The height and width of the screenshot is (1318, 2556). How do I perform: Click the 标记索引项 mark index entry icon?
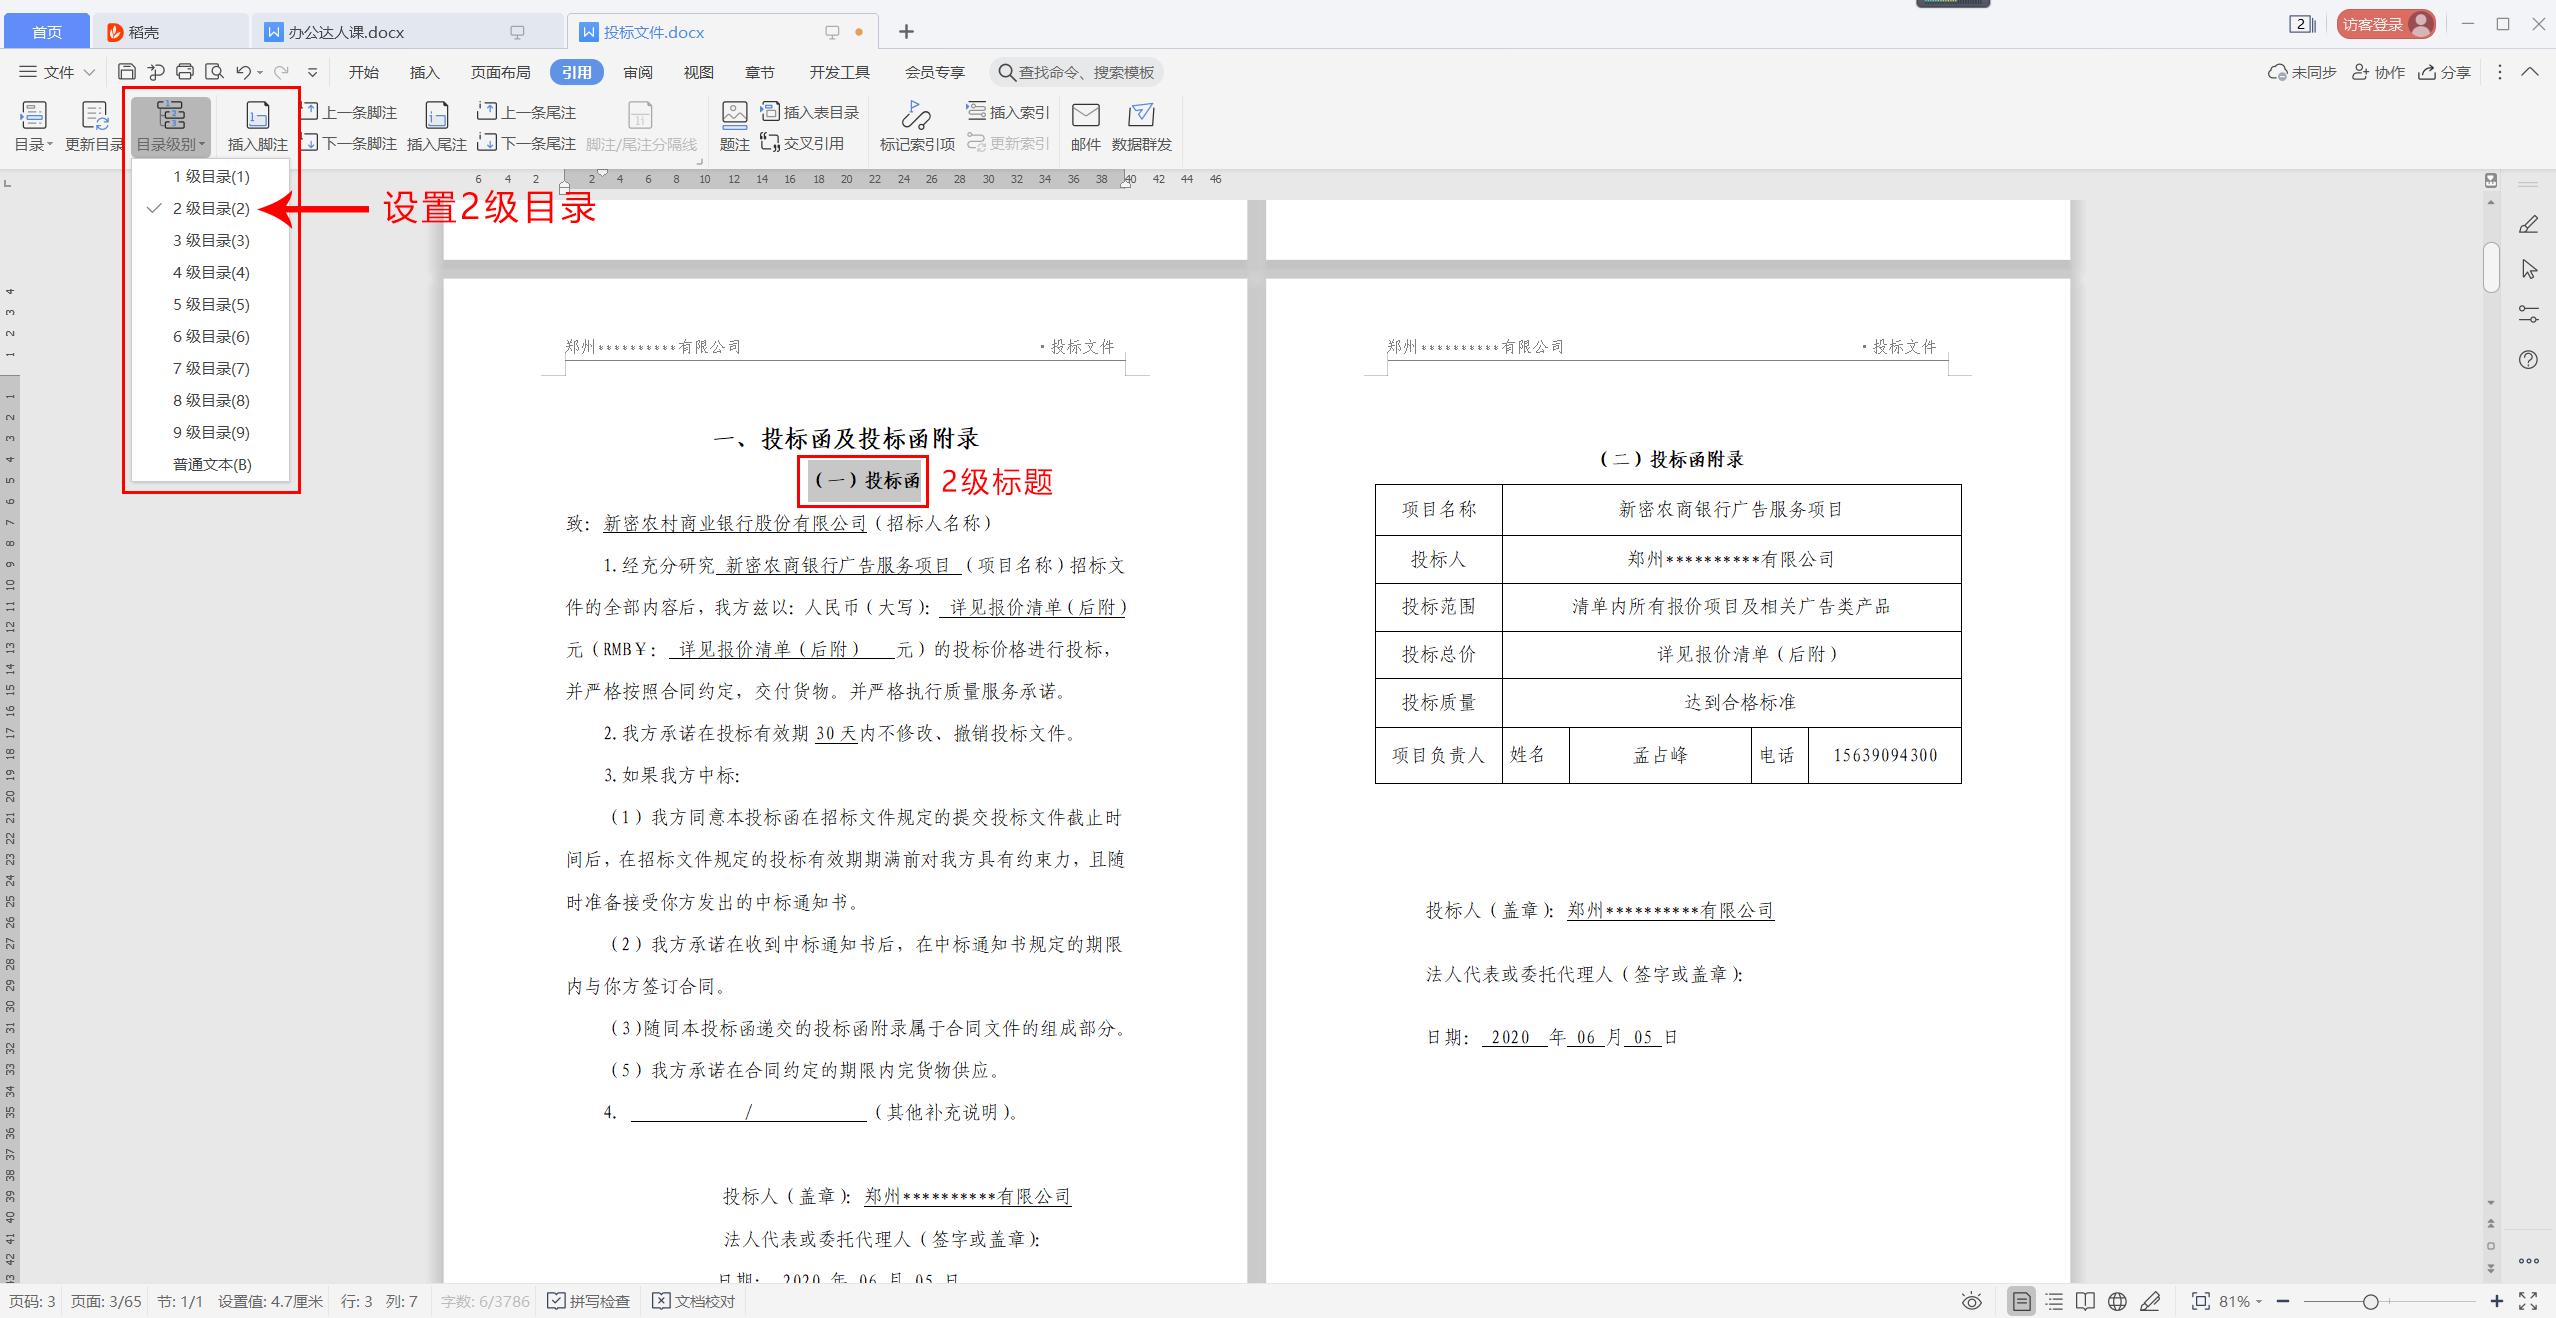[x=917, y=126]
